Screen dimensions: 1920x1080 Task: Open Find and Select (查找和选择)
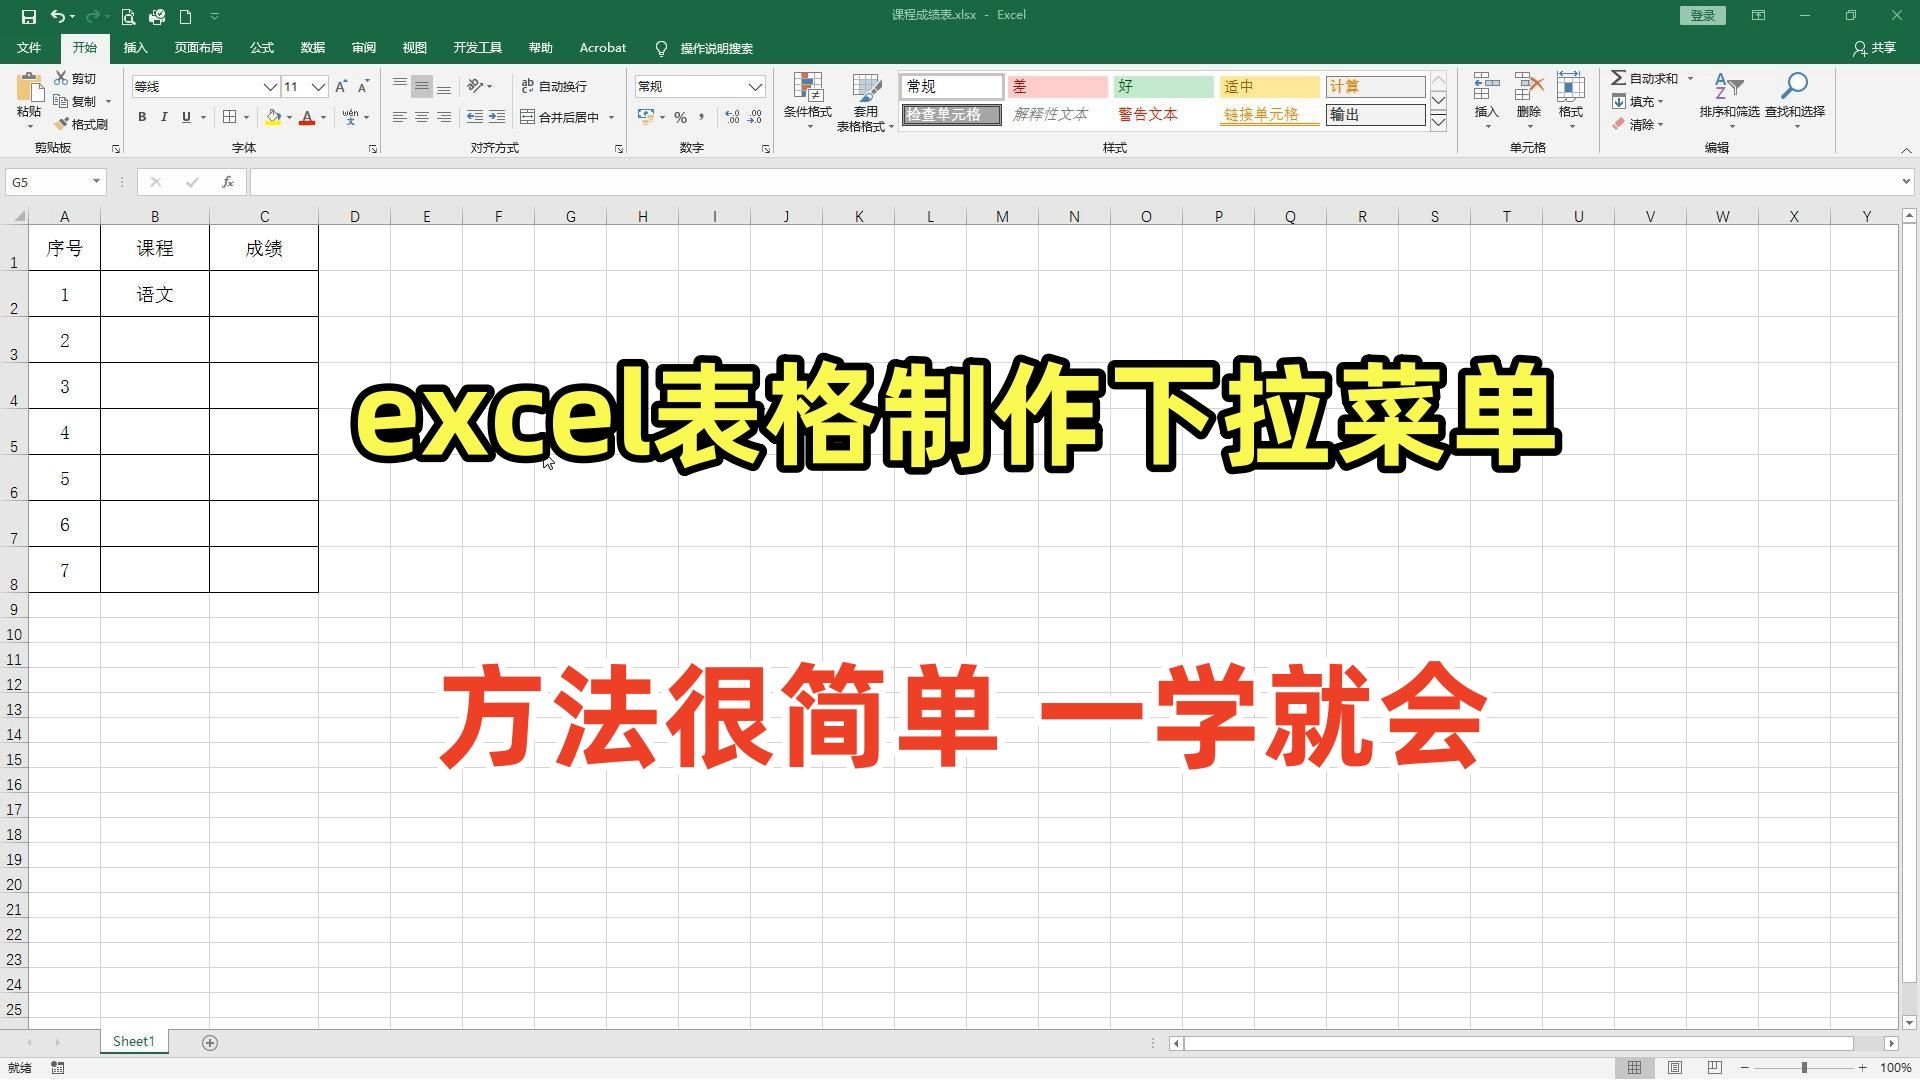[x=1795, y=99]
